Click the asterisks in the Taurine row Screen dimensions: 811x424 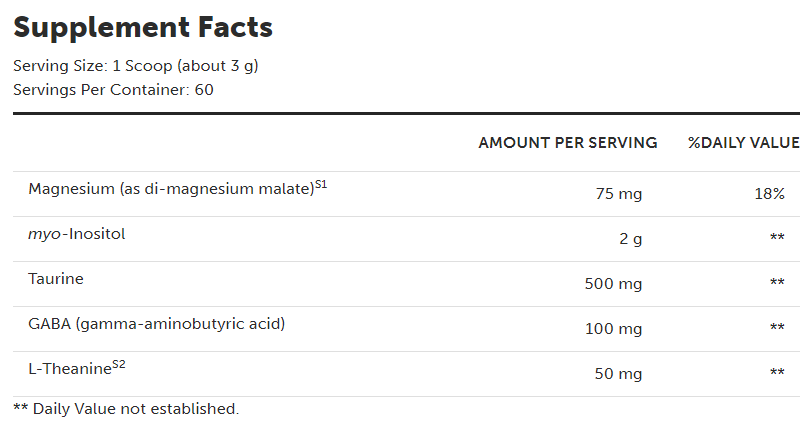(x=777, y=284)
